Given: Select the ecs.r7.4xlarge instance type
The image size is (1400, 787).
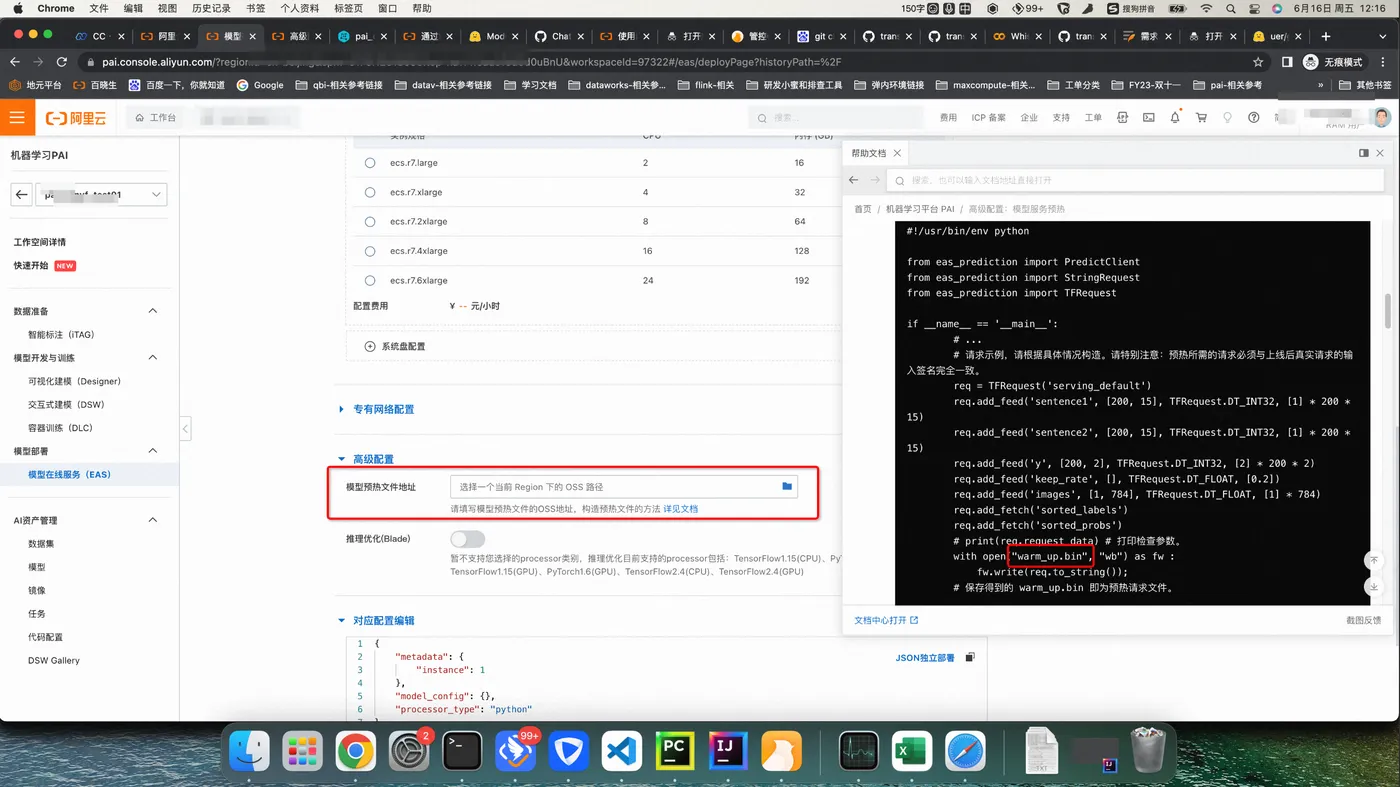Looking at the screenshot, I should pos(370,251).
